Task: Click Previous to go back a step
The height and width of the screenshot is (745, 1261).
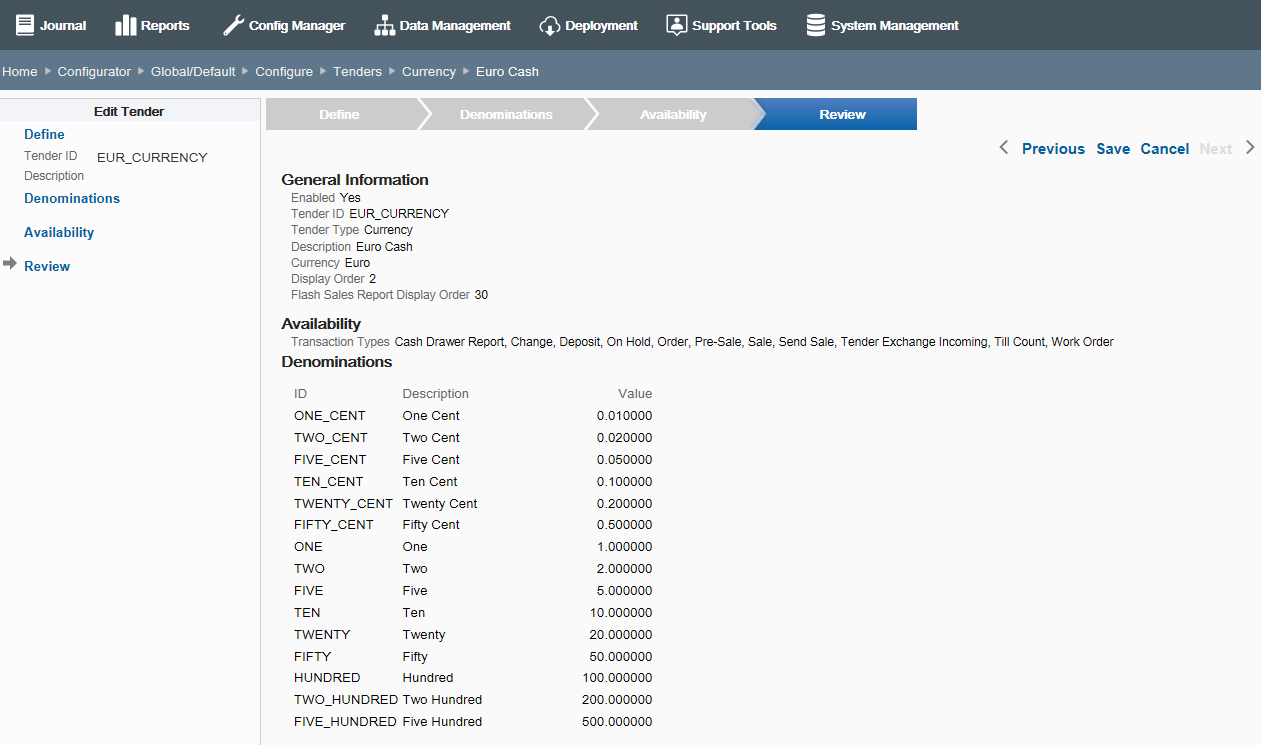Action: click(x=1052, y=148)
